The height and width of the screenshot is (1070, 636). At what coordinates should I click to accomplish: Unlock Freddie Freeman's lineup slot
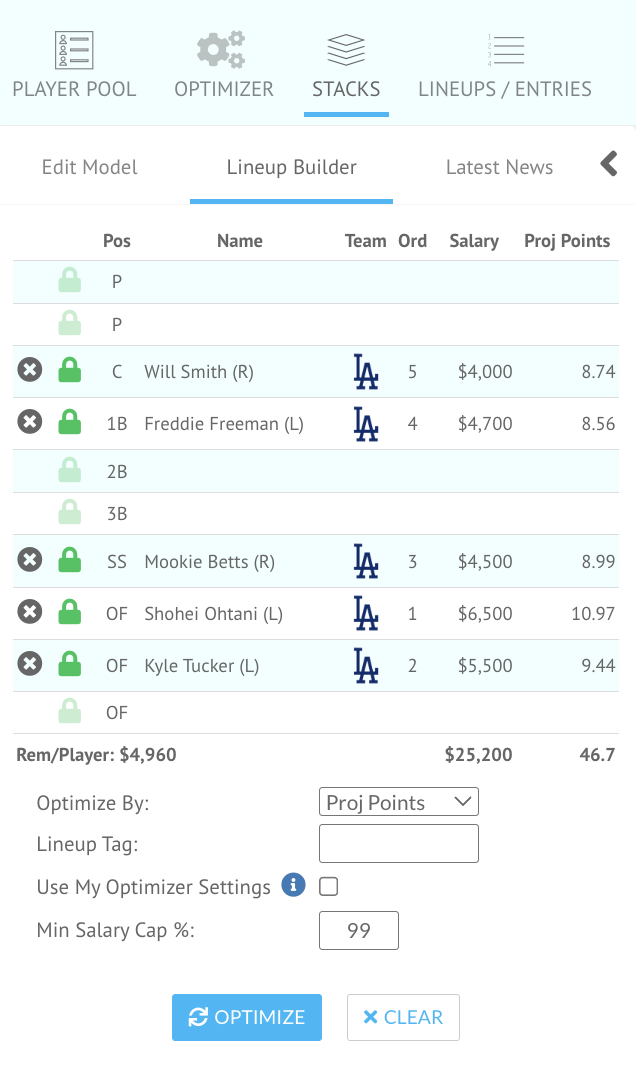click(x=69, y=423)
